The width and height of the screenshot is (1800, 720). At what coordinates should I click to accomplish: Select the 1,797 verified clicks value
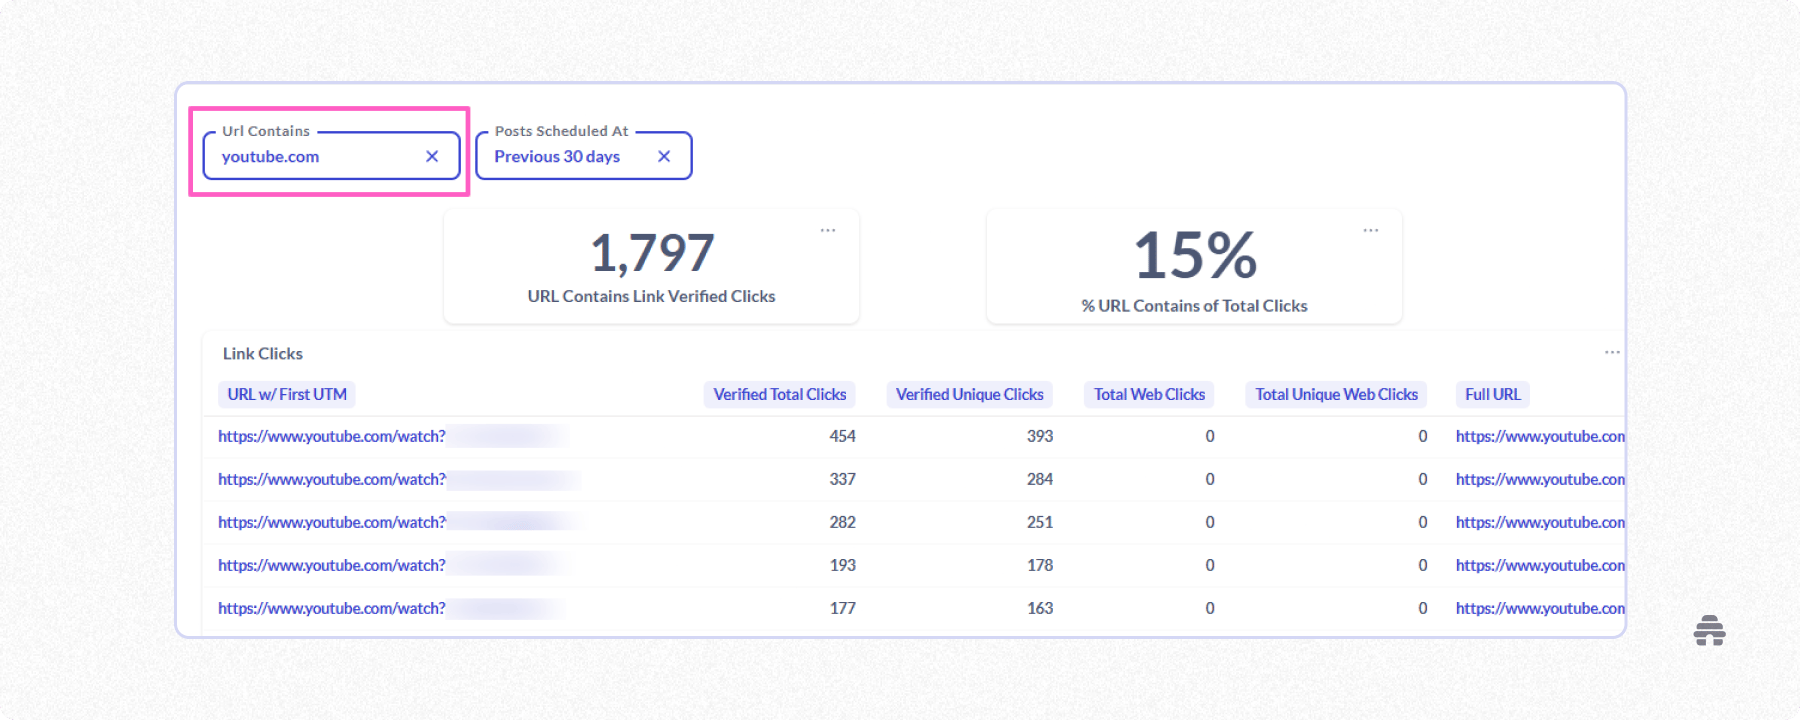tap(652, 253)
